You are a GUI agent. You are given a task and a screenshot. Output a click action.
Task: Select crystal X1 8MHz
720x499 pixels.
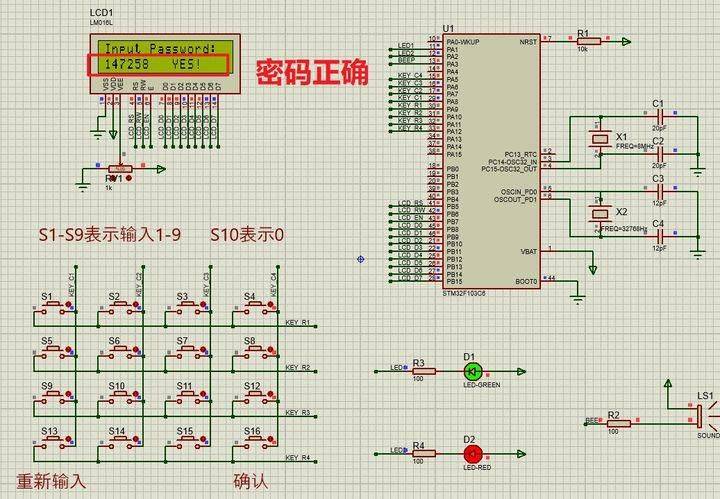[x=600, y=138]
